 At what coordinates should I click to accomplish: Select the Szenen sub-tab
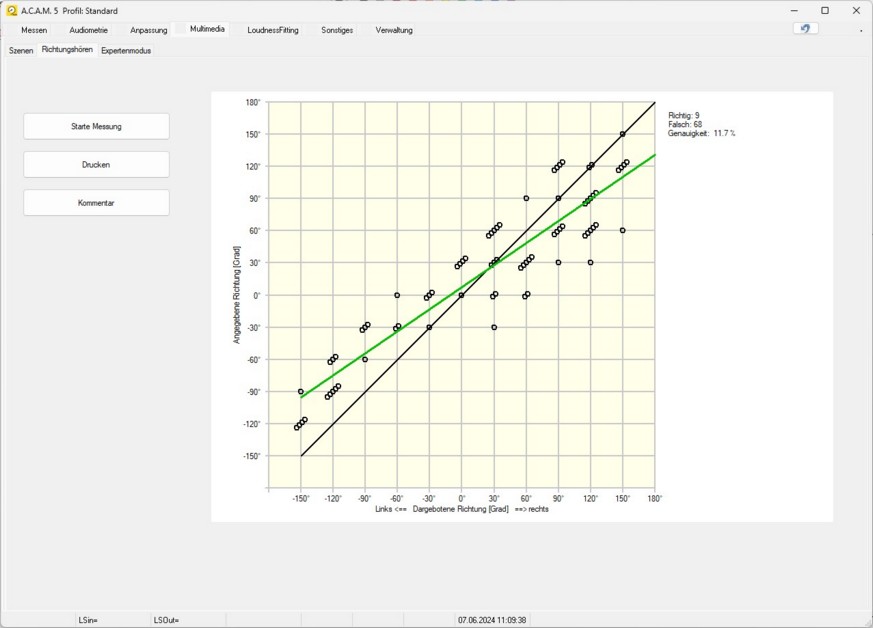pos(21,50)
